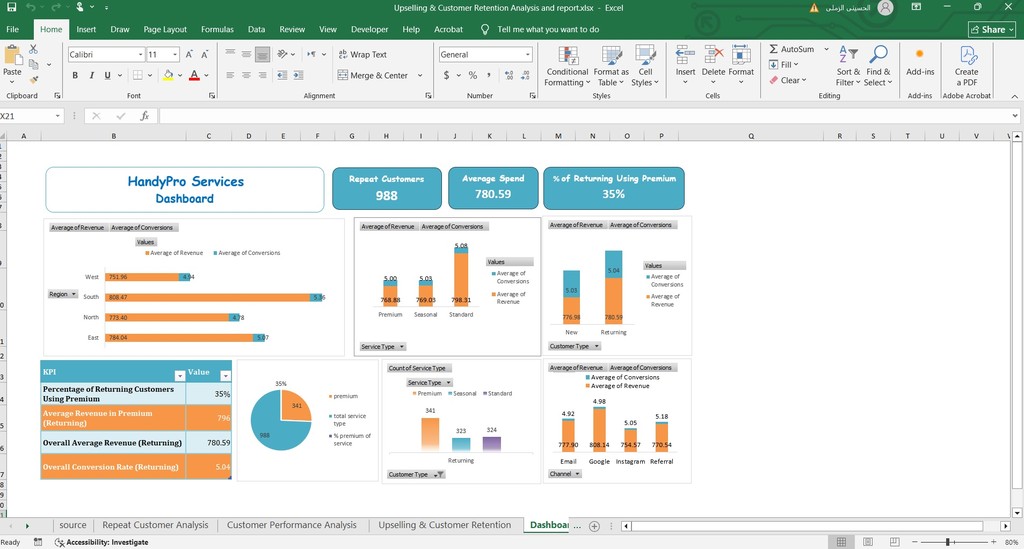Click the Format Painter brush icon
1024x549 pixels.
coord(33,80)
